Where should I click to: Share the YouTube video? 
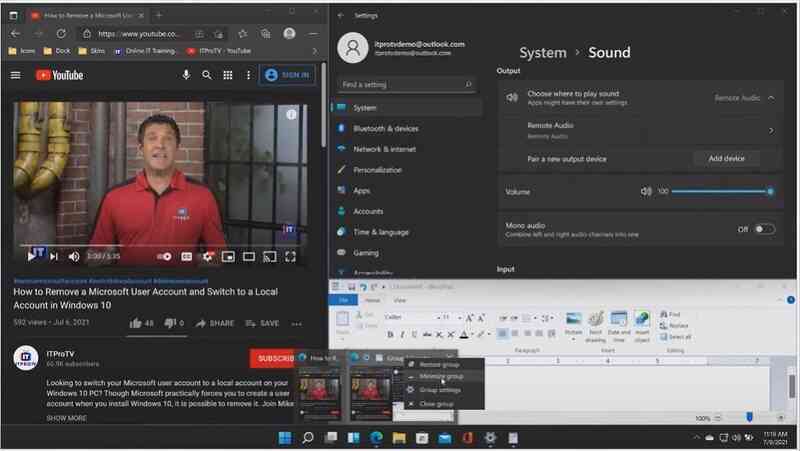point(215,323)
